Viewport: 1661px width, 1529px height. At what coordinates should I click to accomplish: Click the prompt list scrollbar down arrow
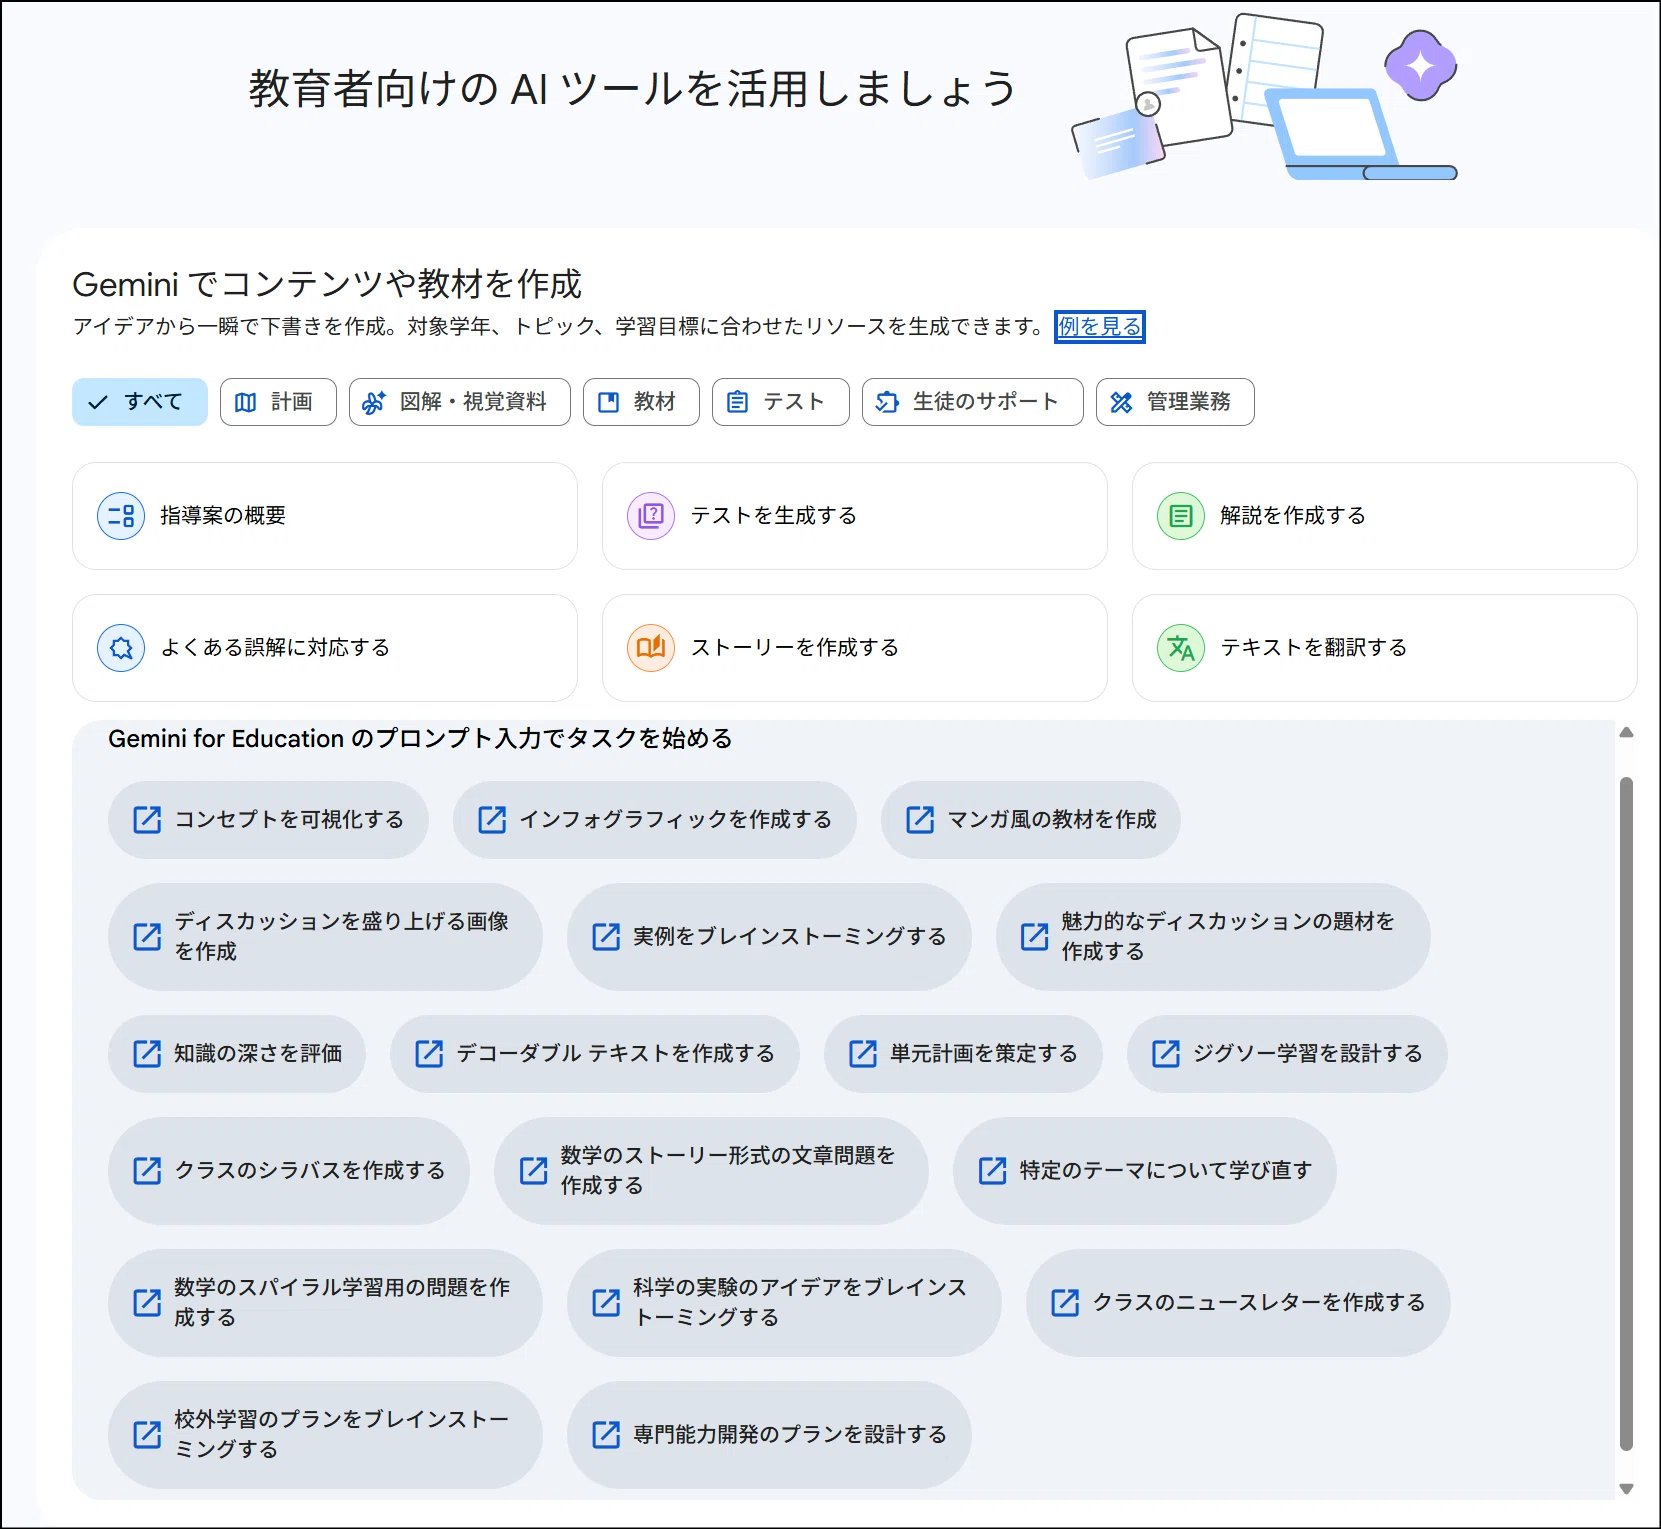coord(1626,1489)
